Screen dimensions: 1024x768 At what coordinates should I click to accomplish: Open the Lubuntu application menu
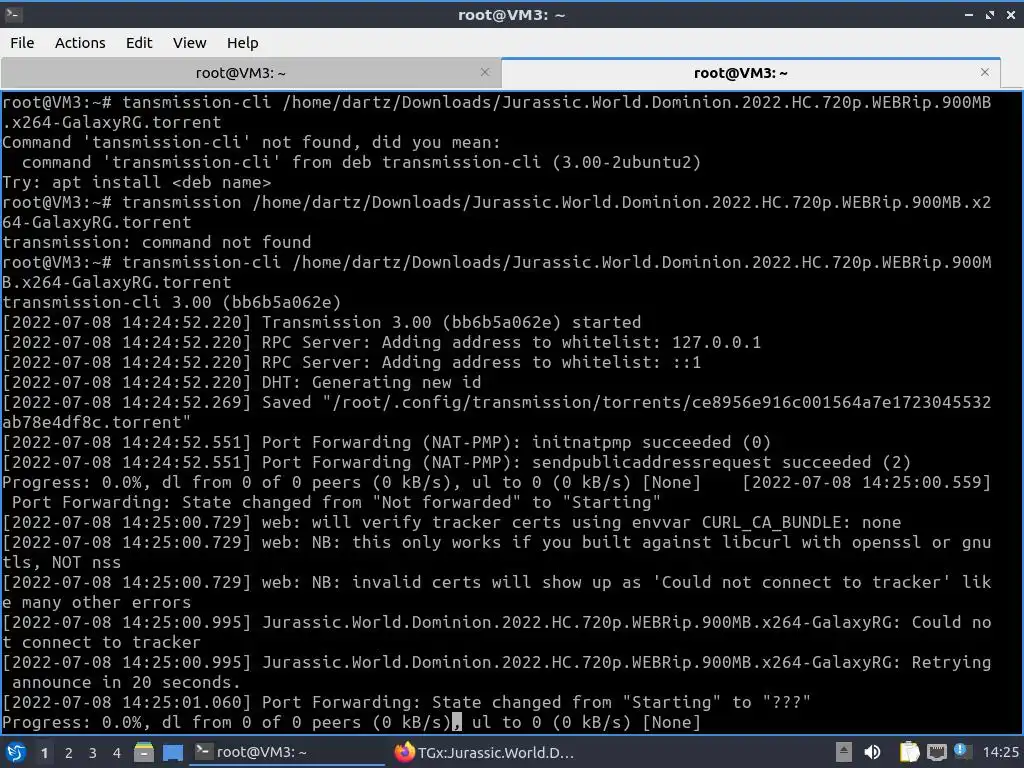pos(16,752)
